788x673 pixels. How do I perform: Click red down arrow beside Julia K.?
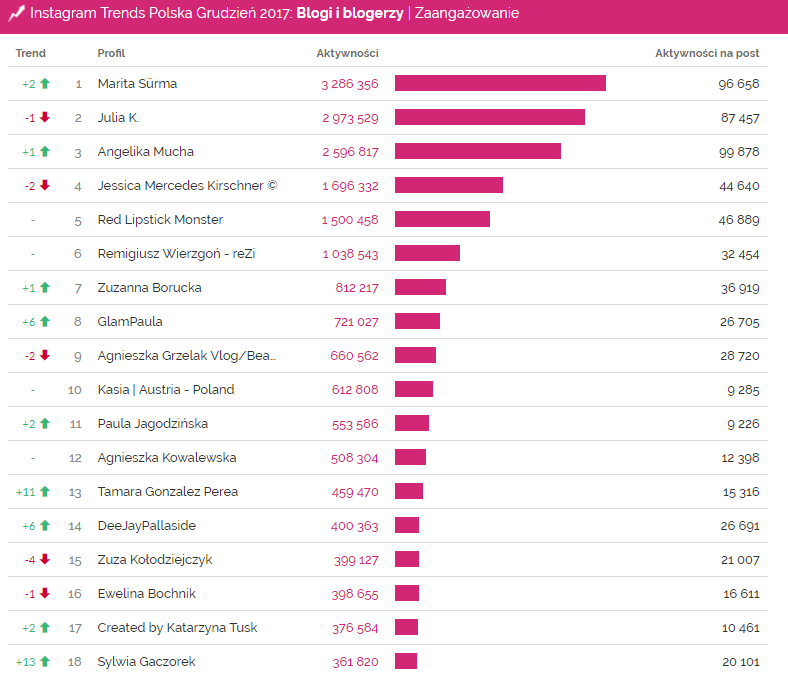pyautogui.click(x=44, y=118)
